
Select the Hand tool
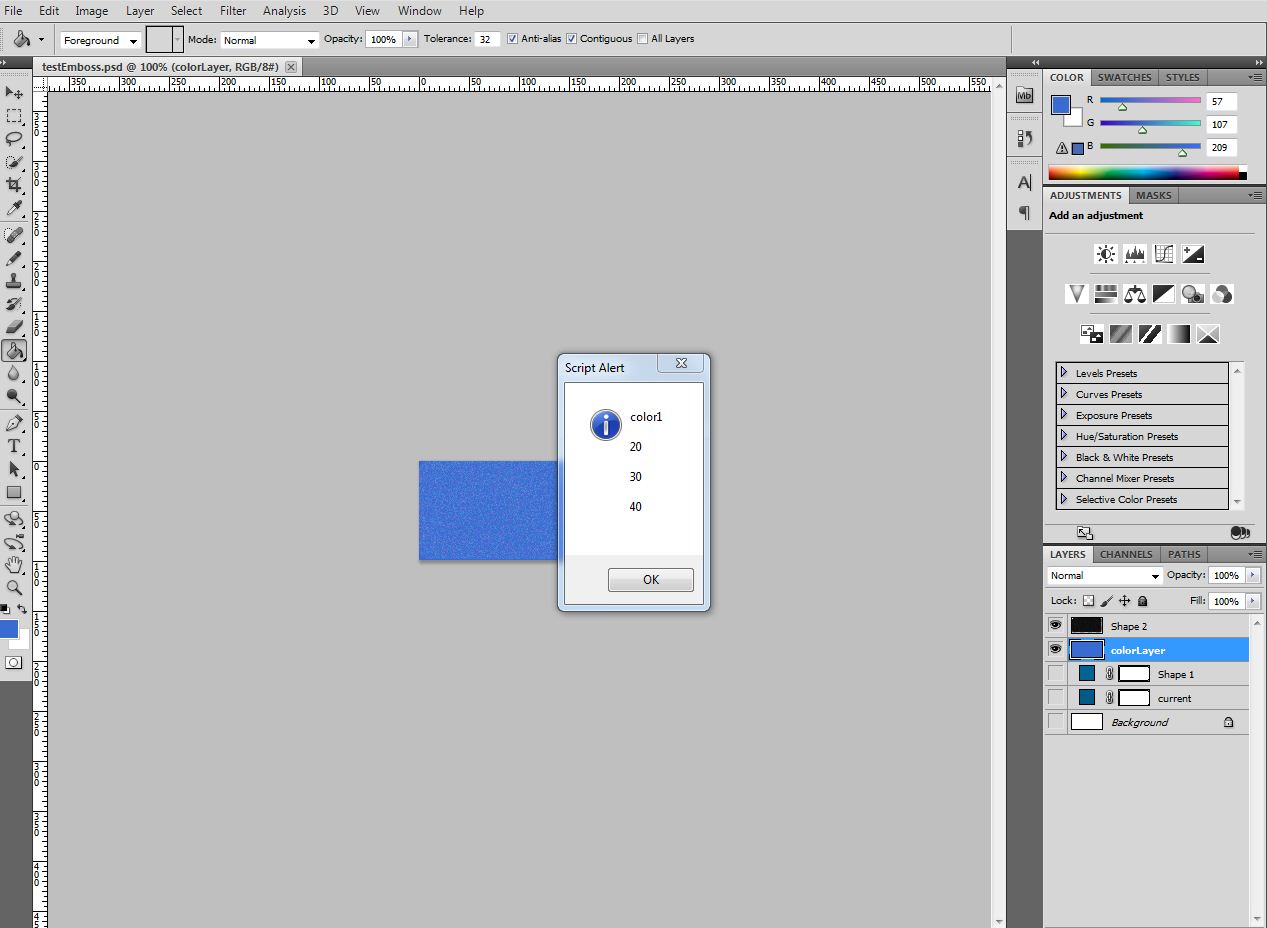point(14,565)
